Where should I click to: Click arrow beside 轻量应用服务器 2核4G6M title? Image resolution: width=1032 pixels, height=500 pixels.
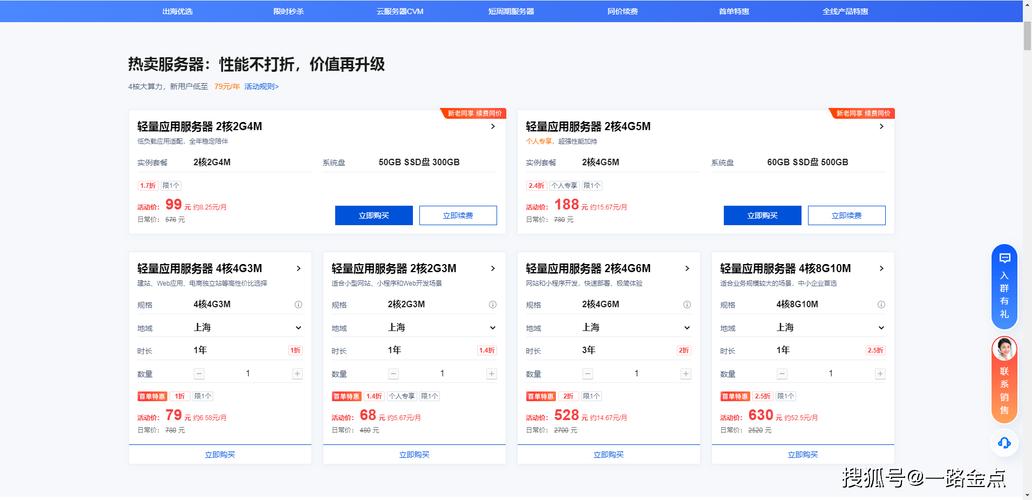pyautogui.click(x=686, y=268)
